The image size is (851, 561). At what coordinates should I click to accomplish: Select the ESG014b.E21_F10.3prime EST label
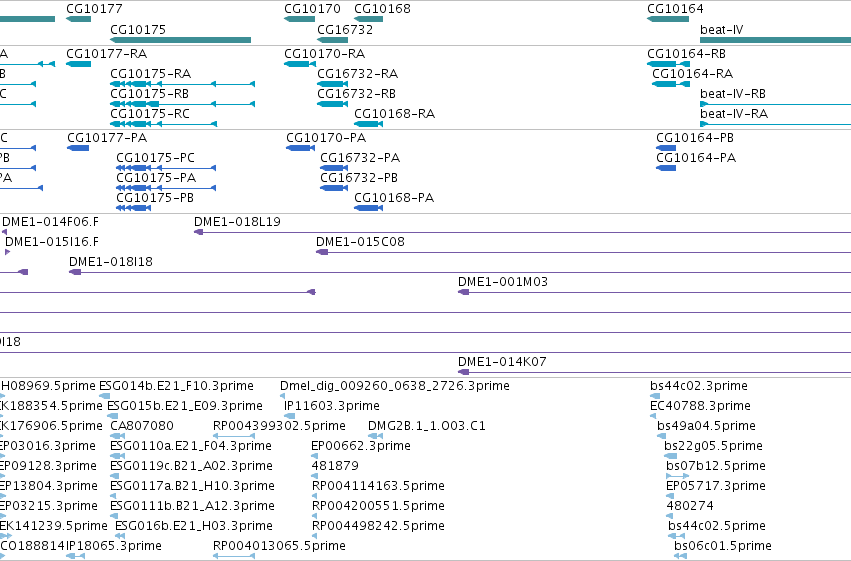pos(176,386)
